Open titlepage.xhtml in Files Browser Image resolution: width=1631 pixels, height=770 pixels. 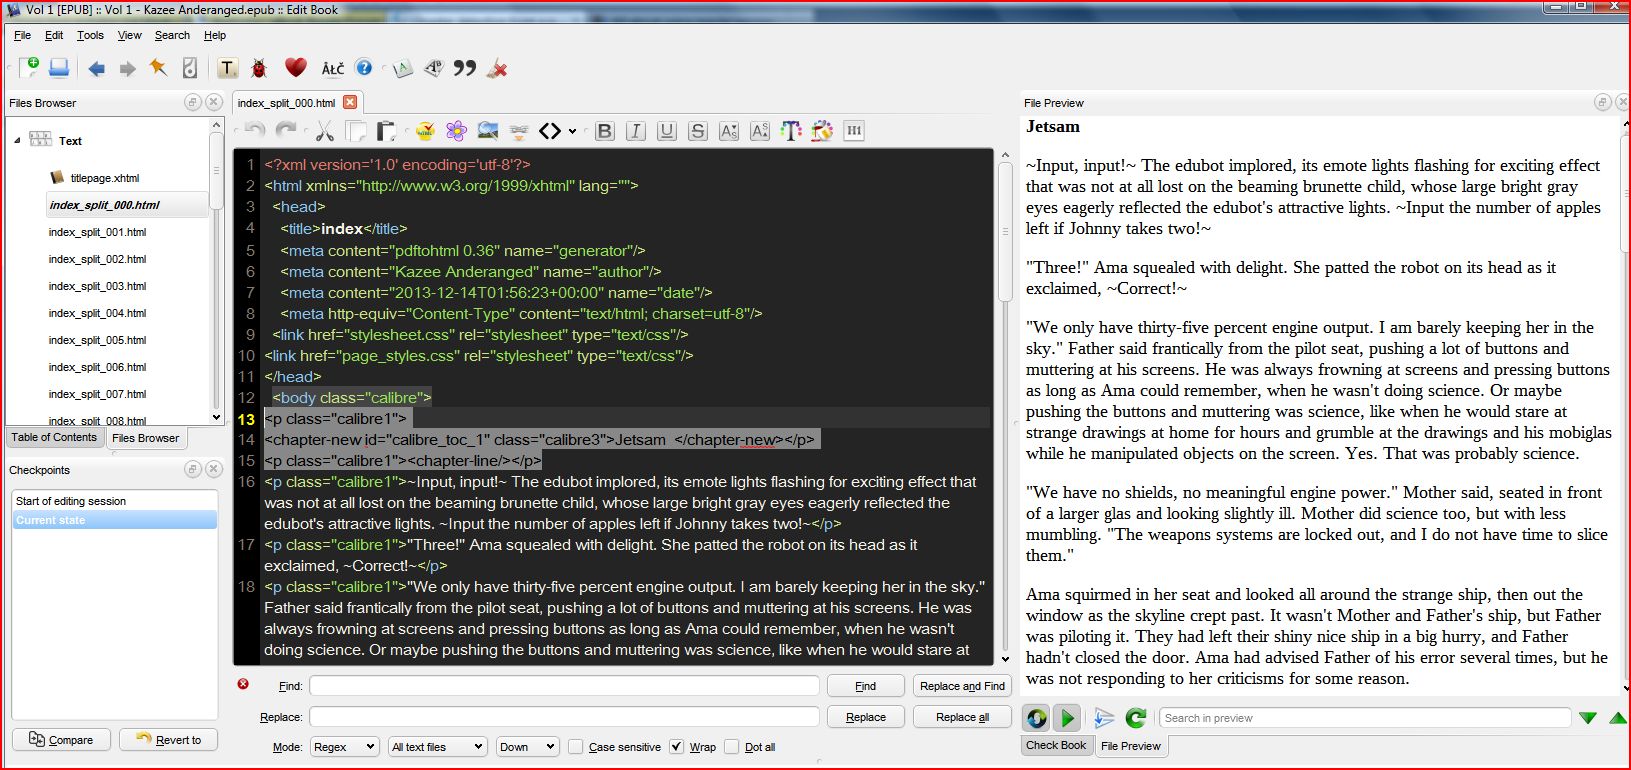(x=105, y=178)
